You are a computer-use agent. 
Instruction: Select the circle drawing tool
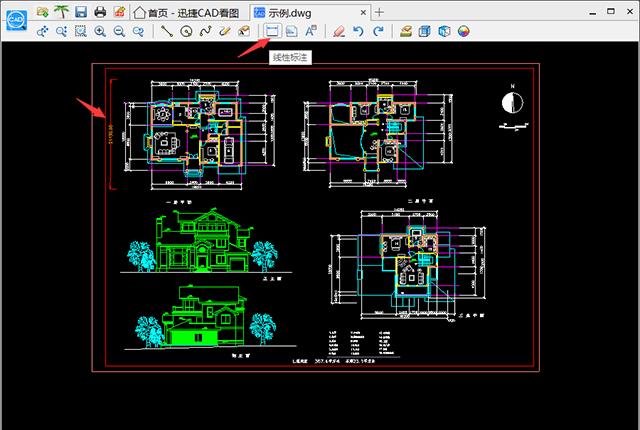click(x=186, y=32)
